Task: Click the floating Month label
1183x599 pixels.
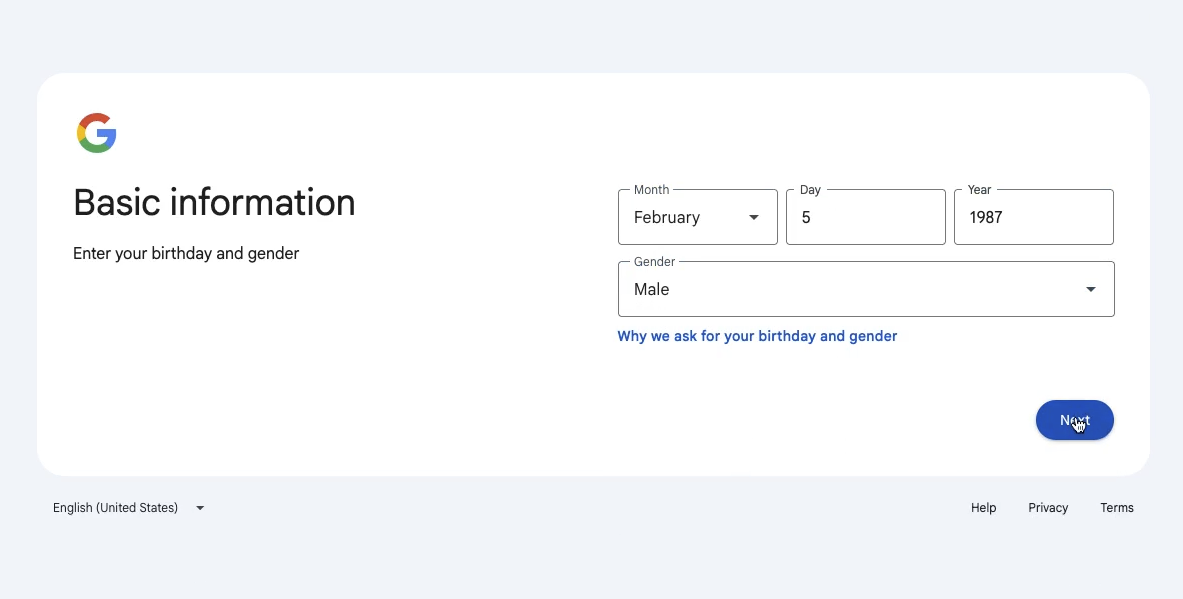Action: coord(651,189)
